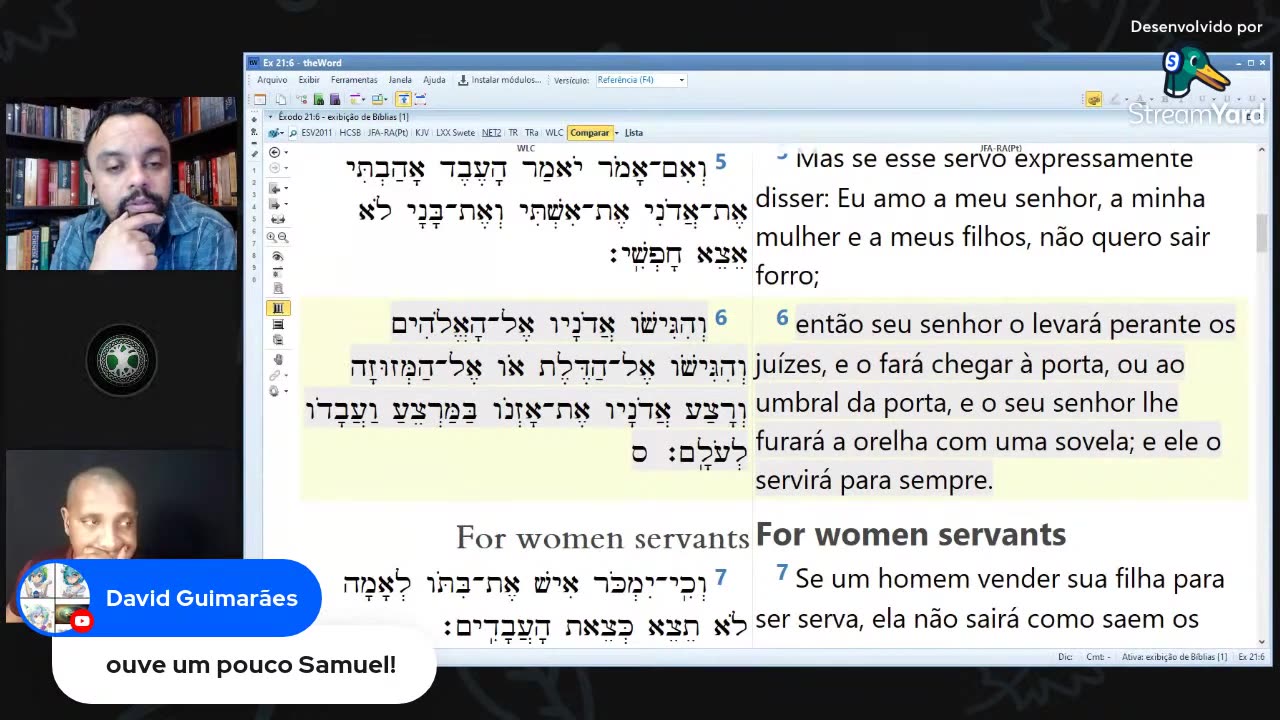Switch to ESV2011 Bible tab
1280x720 pixels.
coord(316,132)
